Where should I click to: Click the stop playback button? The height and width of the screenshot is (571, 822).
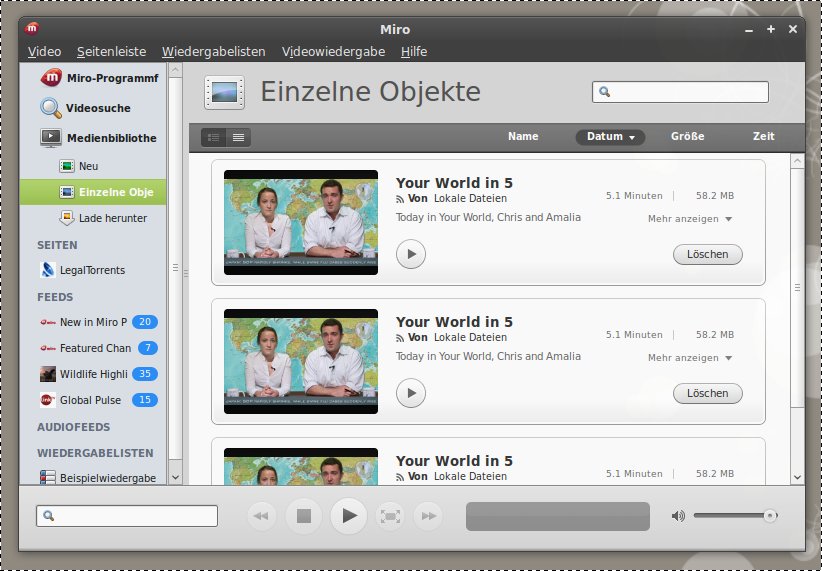coord(304,516)
